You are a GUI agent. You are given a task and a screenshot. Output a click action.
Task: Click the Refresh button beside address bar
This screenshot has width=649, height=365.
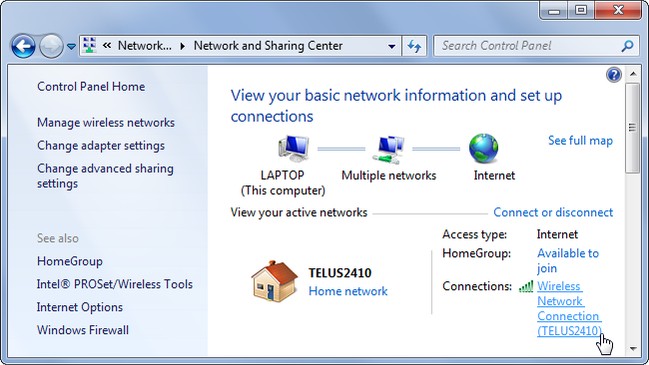[414, 46]
